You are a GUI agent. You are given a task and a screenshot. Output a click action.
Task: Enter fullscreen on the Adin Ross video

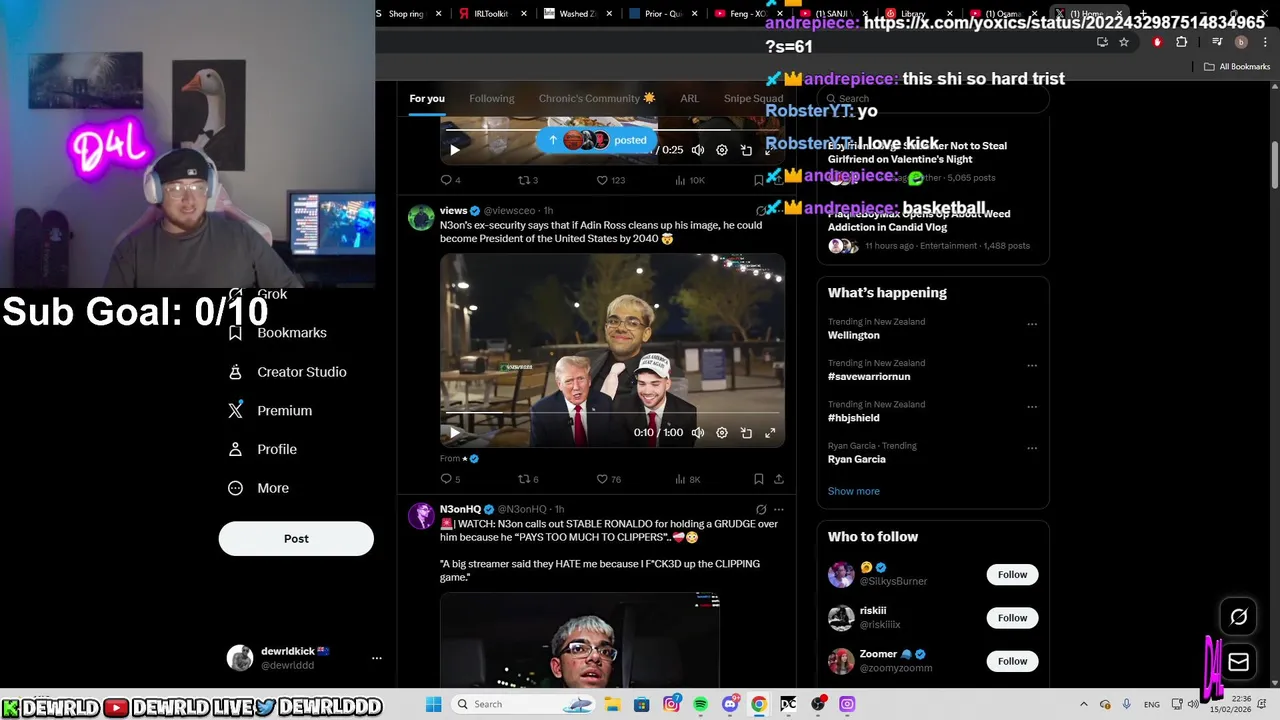(770, 433)
